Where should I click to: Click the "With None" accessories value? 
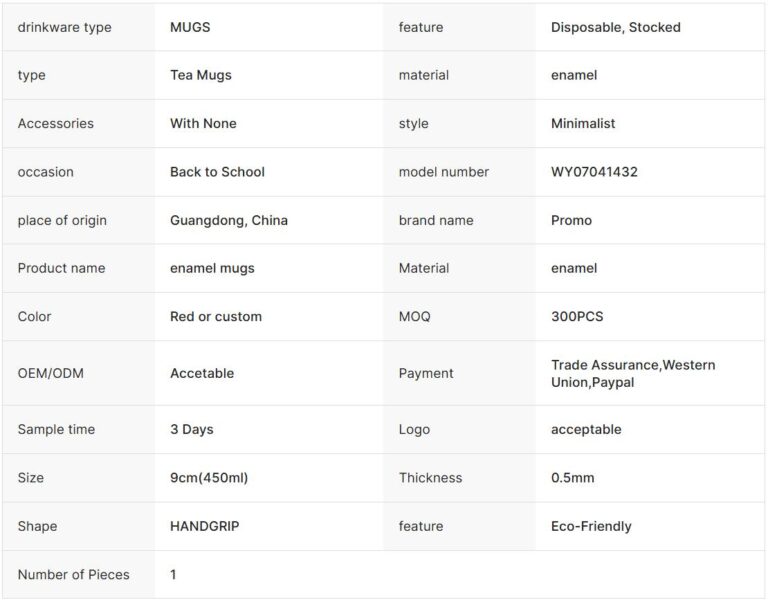tap(203, 124)
